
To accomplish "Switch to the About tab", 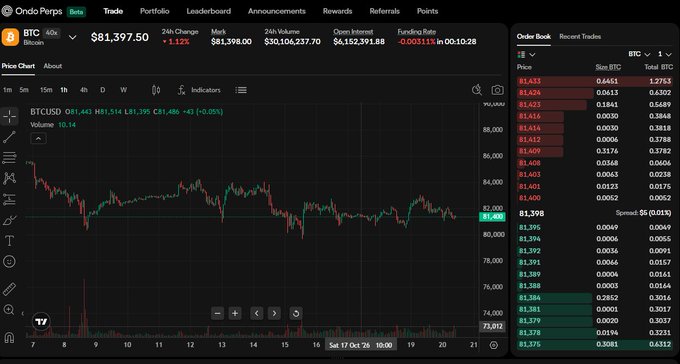I will coord(53,66).
